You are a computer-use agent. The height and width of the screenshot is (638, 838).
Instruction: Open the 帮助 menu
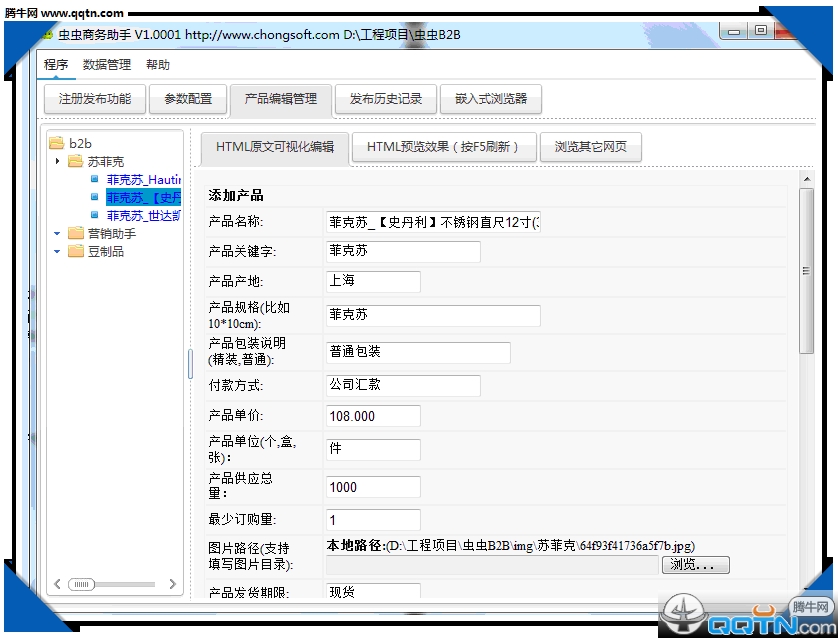pyautogui.click(x=158, y=65)
